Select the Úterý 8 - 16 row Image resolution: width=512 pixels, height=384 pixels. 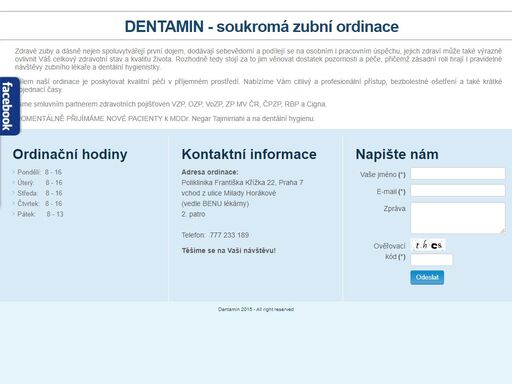(x=38, y=183)
